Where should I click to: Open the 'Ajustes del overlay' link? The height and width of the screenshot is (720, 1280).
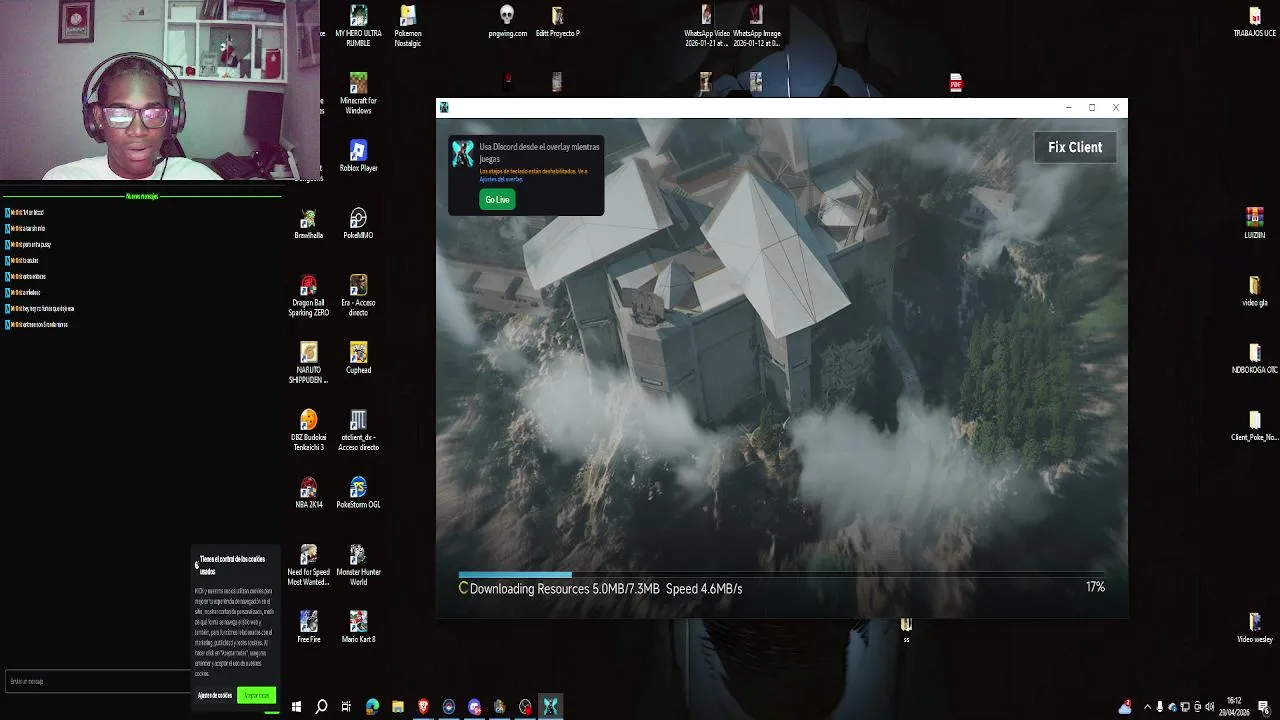click(x=501, y=179)
